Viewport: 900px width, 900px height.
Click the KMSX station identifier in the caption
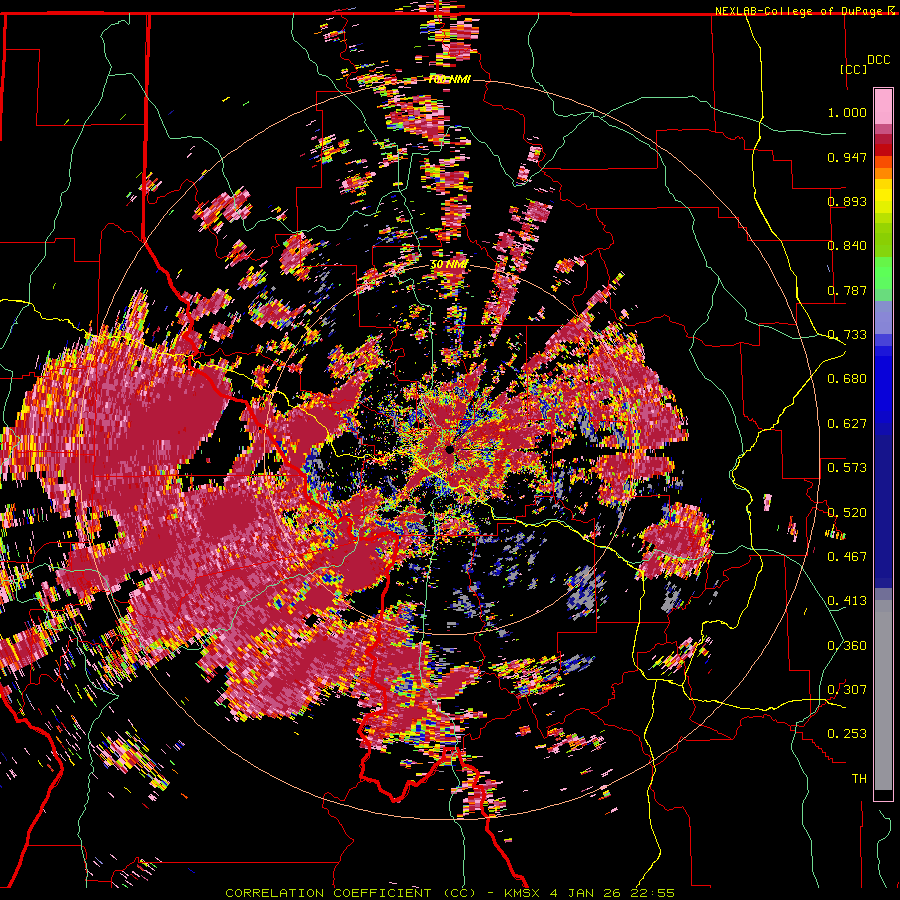[x=522, y=893]
